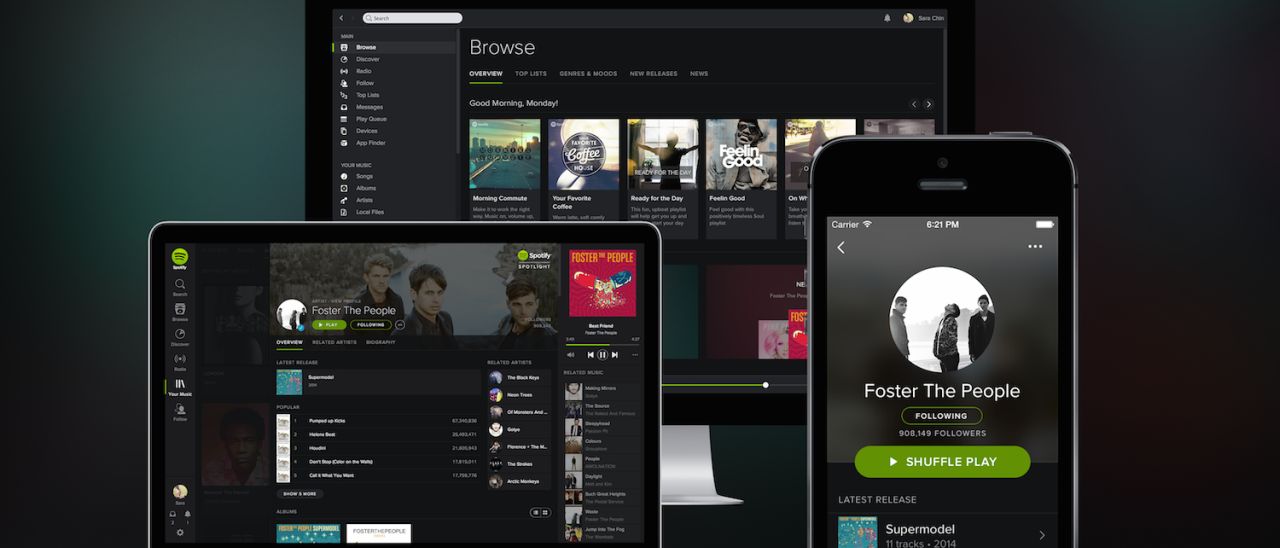Image resolution: width=1280 pixels, height=548 pixels.
Task: Pause playback in the tablet player
Action: point(603,354)
